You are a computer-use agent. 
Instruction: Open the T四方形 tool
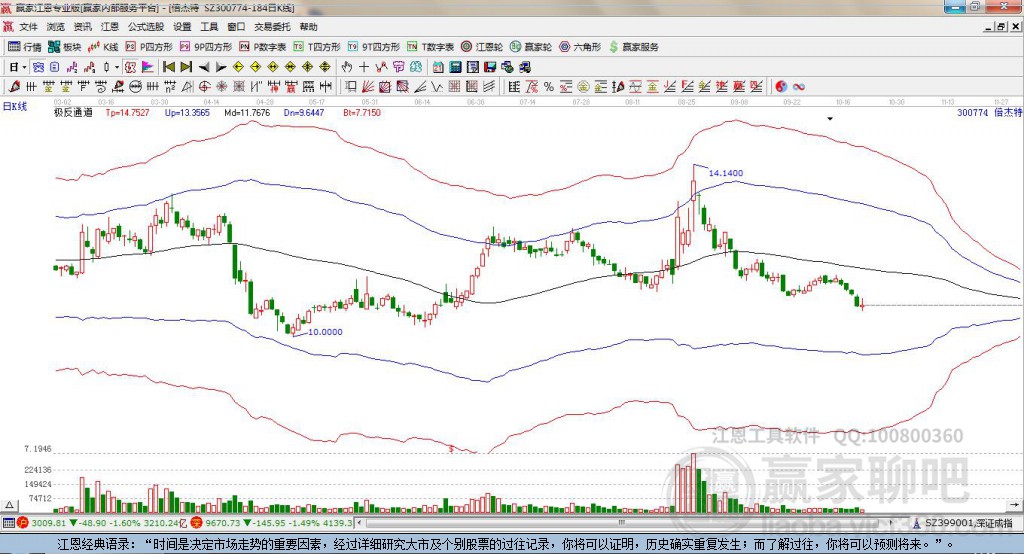tap(317, 47)
